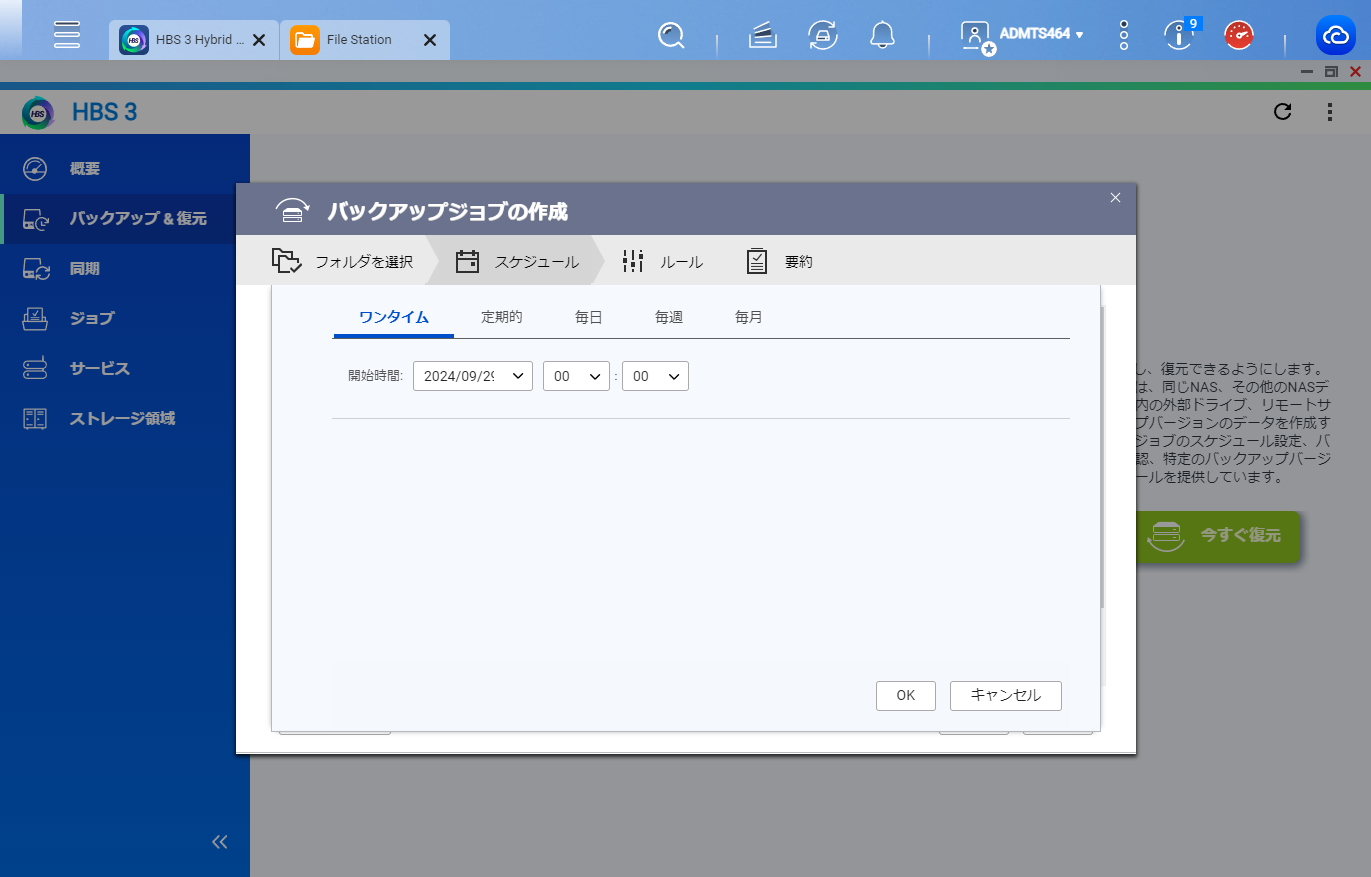Click the HBS 3 app logo
The height and width of the screenshot is (877, 1371).
(x=38, y=112)
